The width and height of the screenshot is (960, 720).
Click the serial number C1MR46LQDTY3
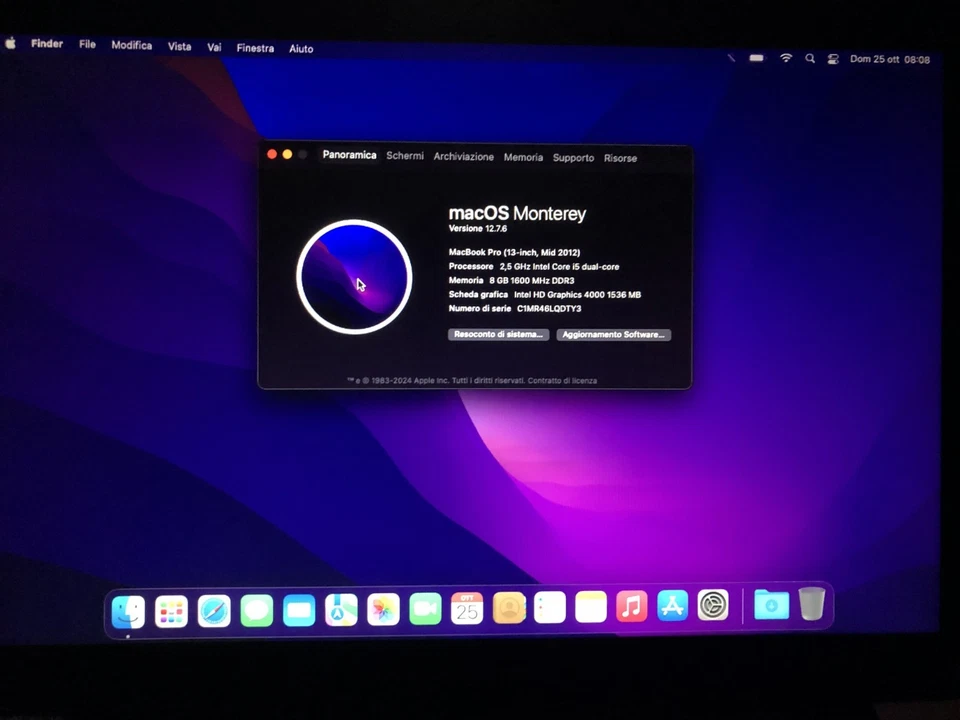549,309
